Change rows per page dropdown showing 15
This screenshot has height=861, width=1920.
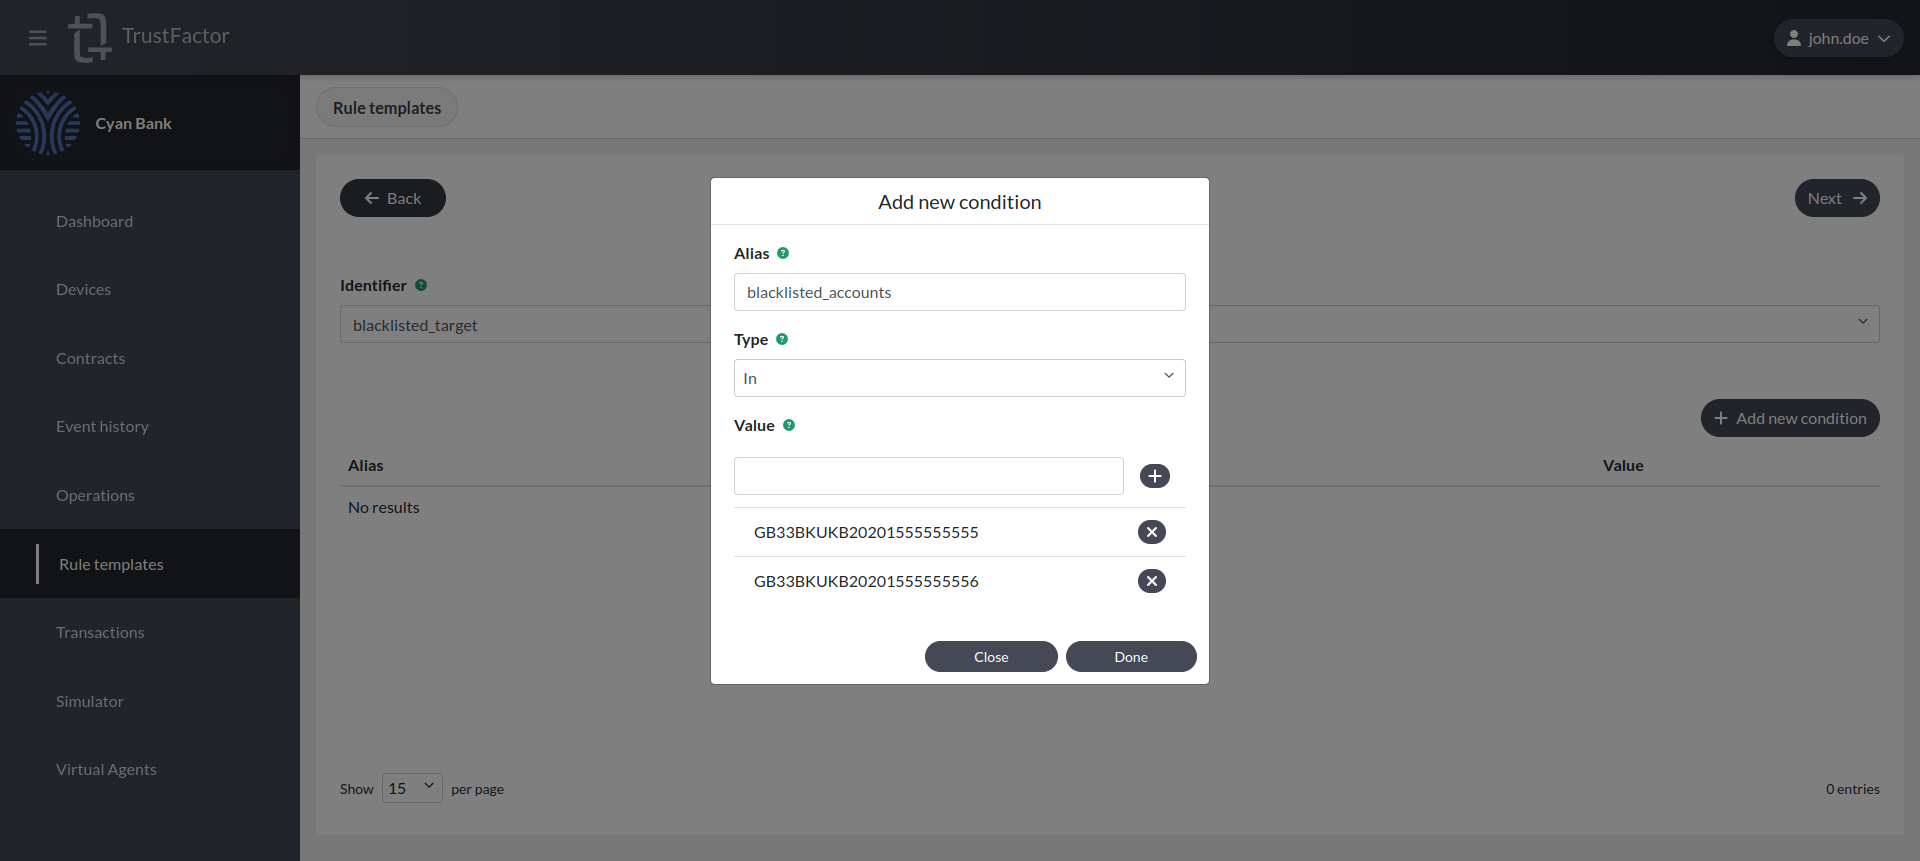coord(412,788)
